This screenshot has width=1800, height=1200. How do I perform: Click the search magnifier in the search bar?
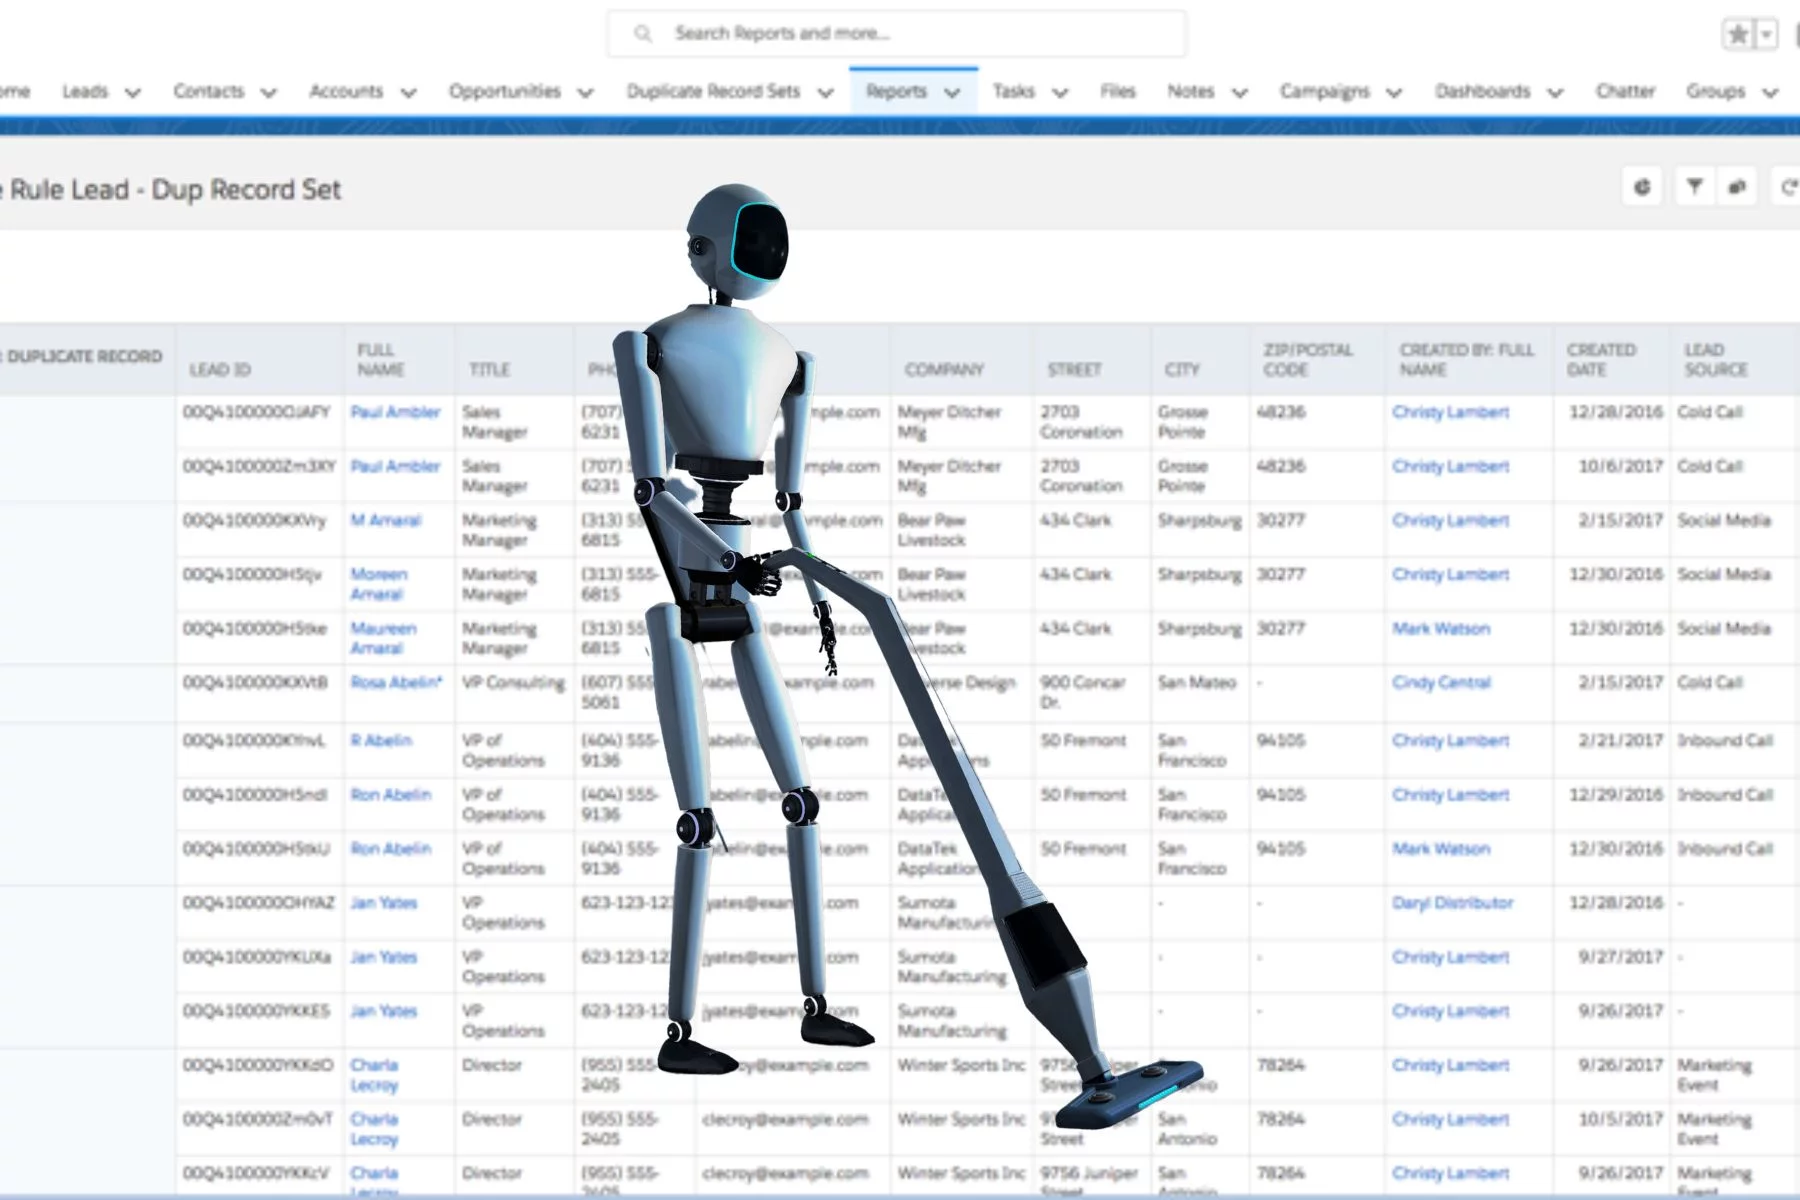click(641, 32)
